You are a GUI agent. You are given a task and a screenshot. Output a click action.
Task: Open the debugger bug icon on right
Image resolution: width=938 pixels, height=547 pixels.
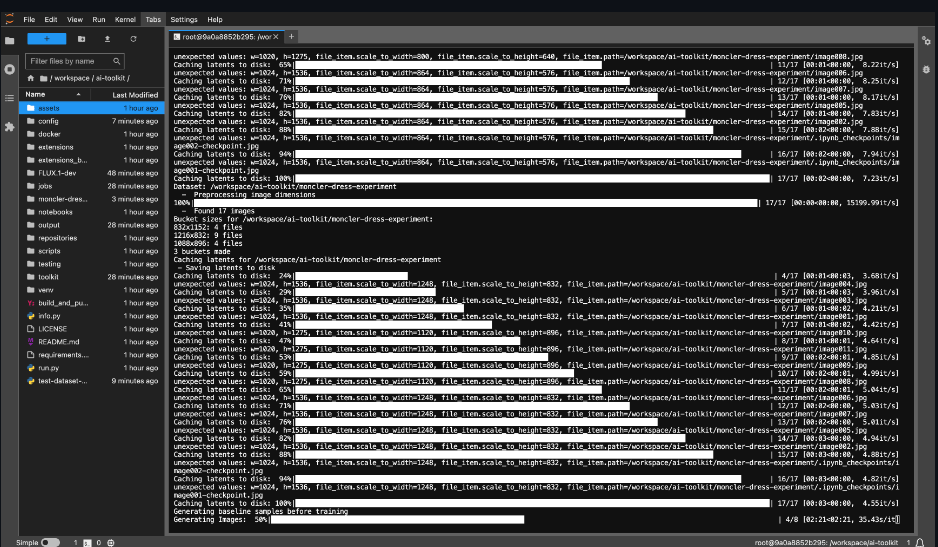click(926, 69)
